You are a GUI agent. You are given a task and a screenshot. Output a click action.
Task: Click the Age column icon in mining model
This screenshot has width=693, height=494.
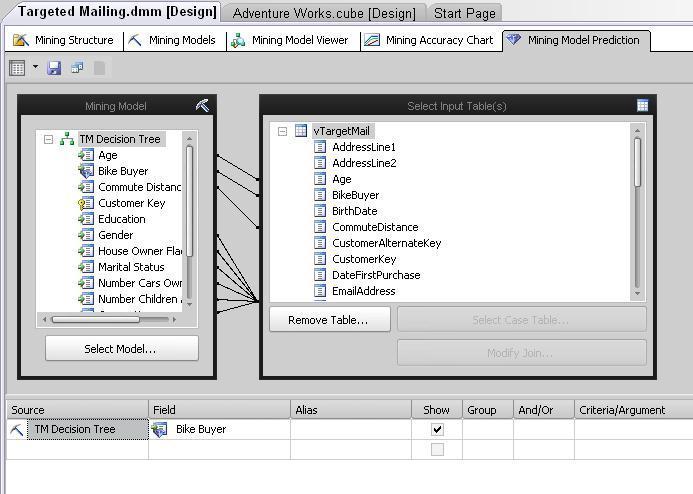tap(86, 155)
